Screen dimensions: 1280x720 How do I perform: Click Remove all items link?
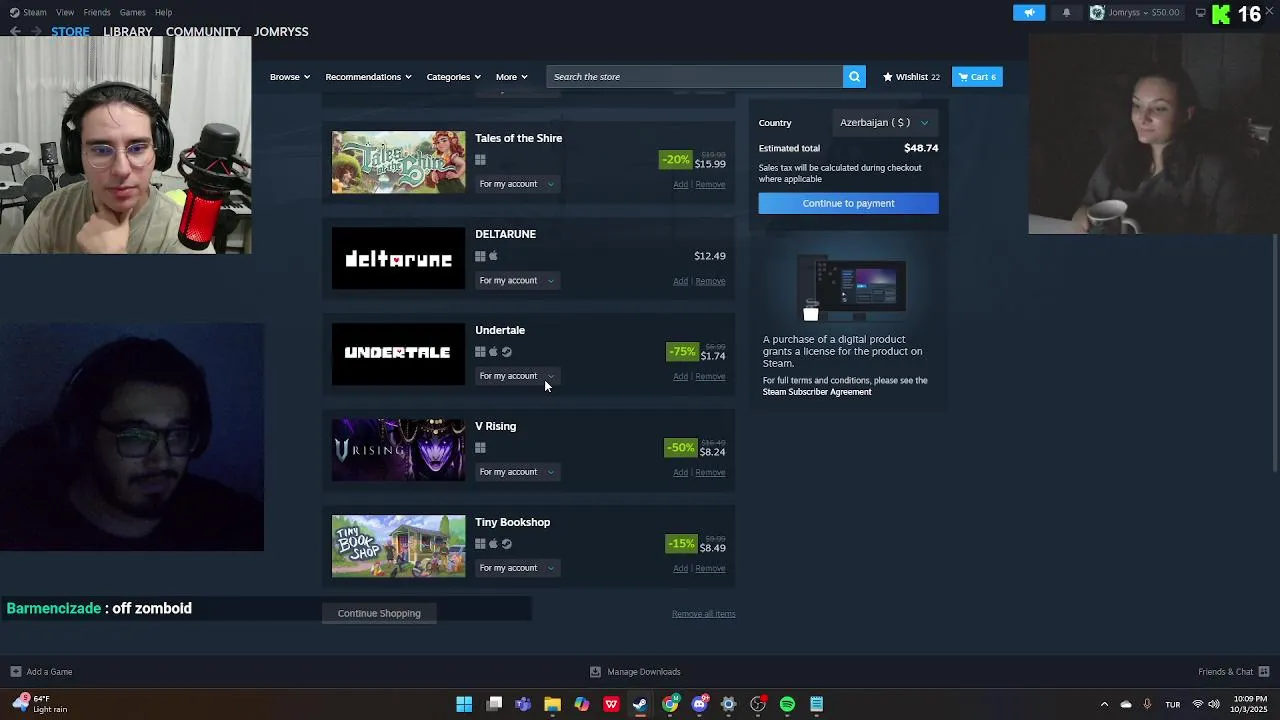(703, 614)
